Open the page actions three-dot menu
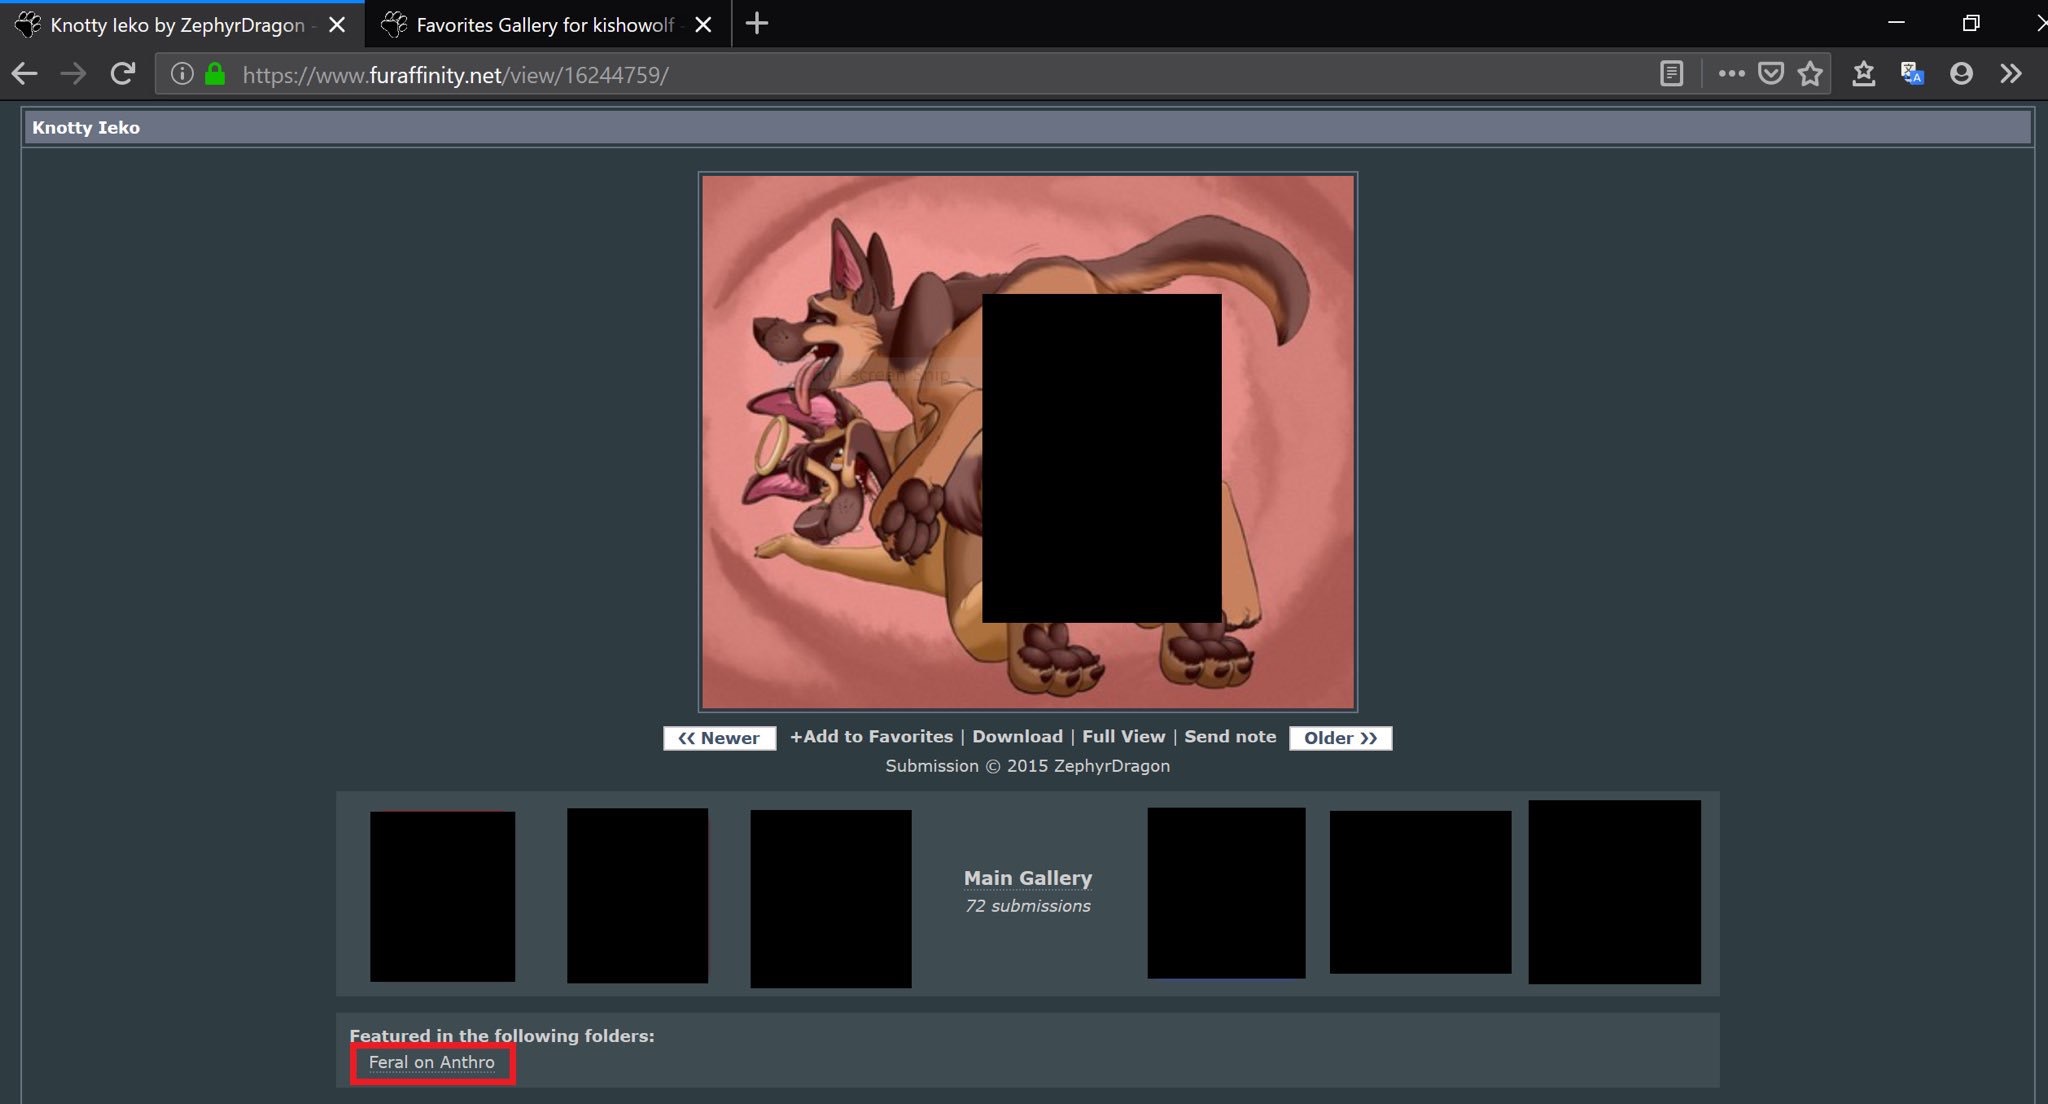This screenshot has width=2048, height=1104. click(x=1731, y=74)
